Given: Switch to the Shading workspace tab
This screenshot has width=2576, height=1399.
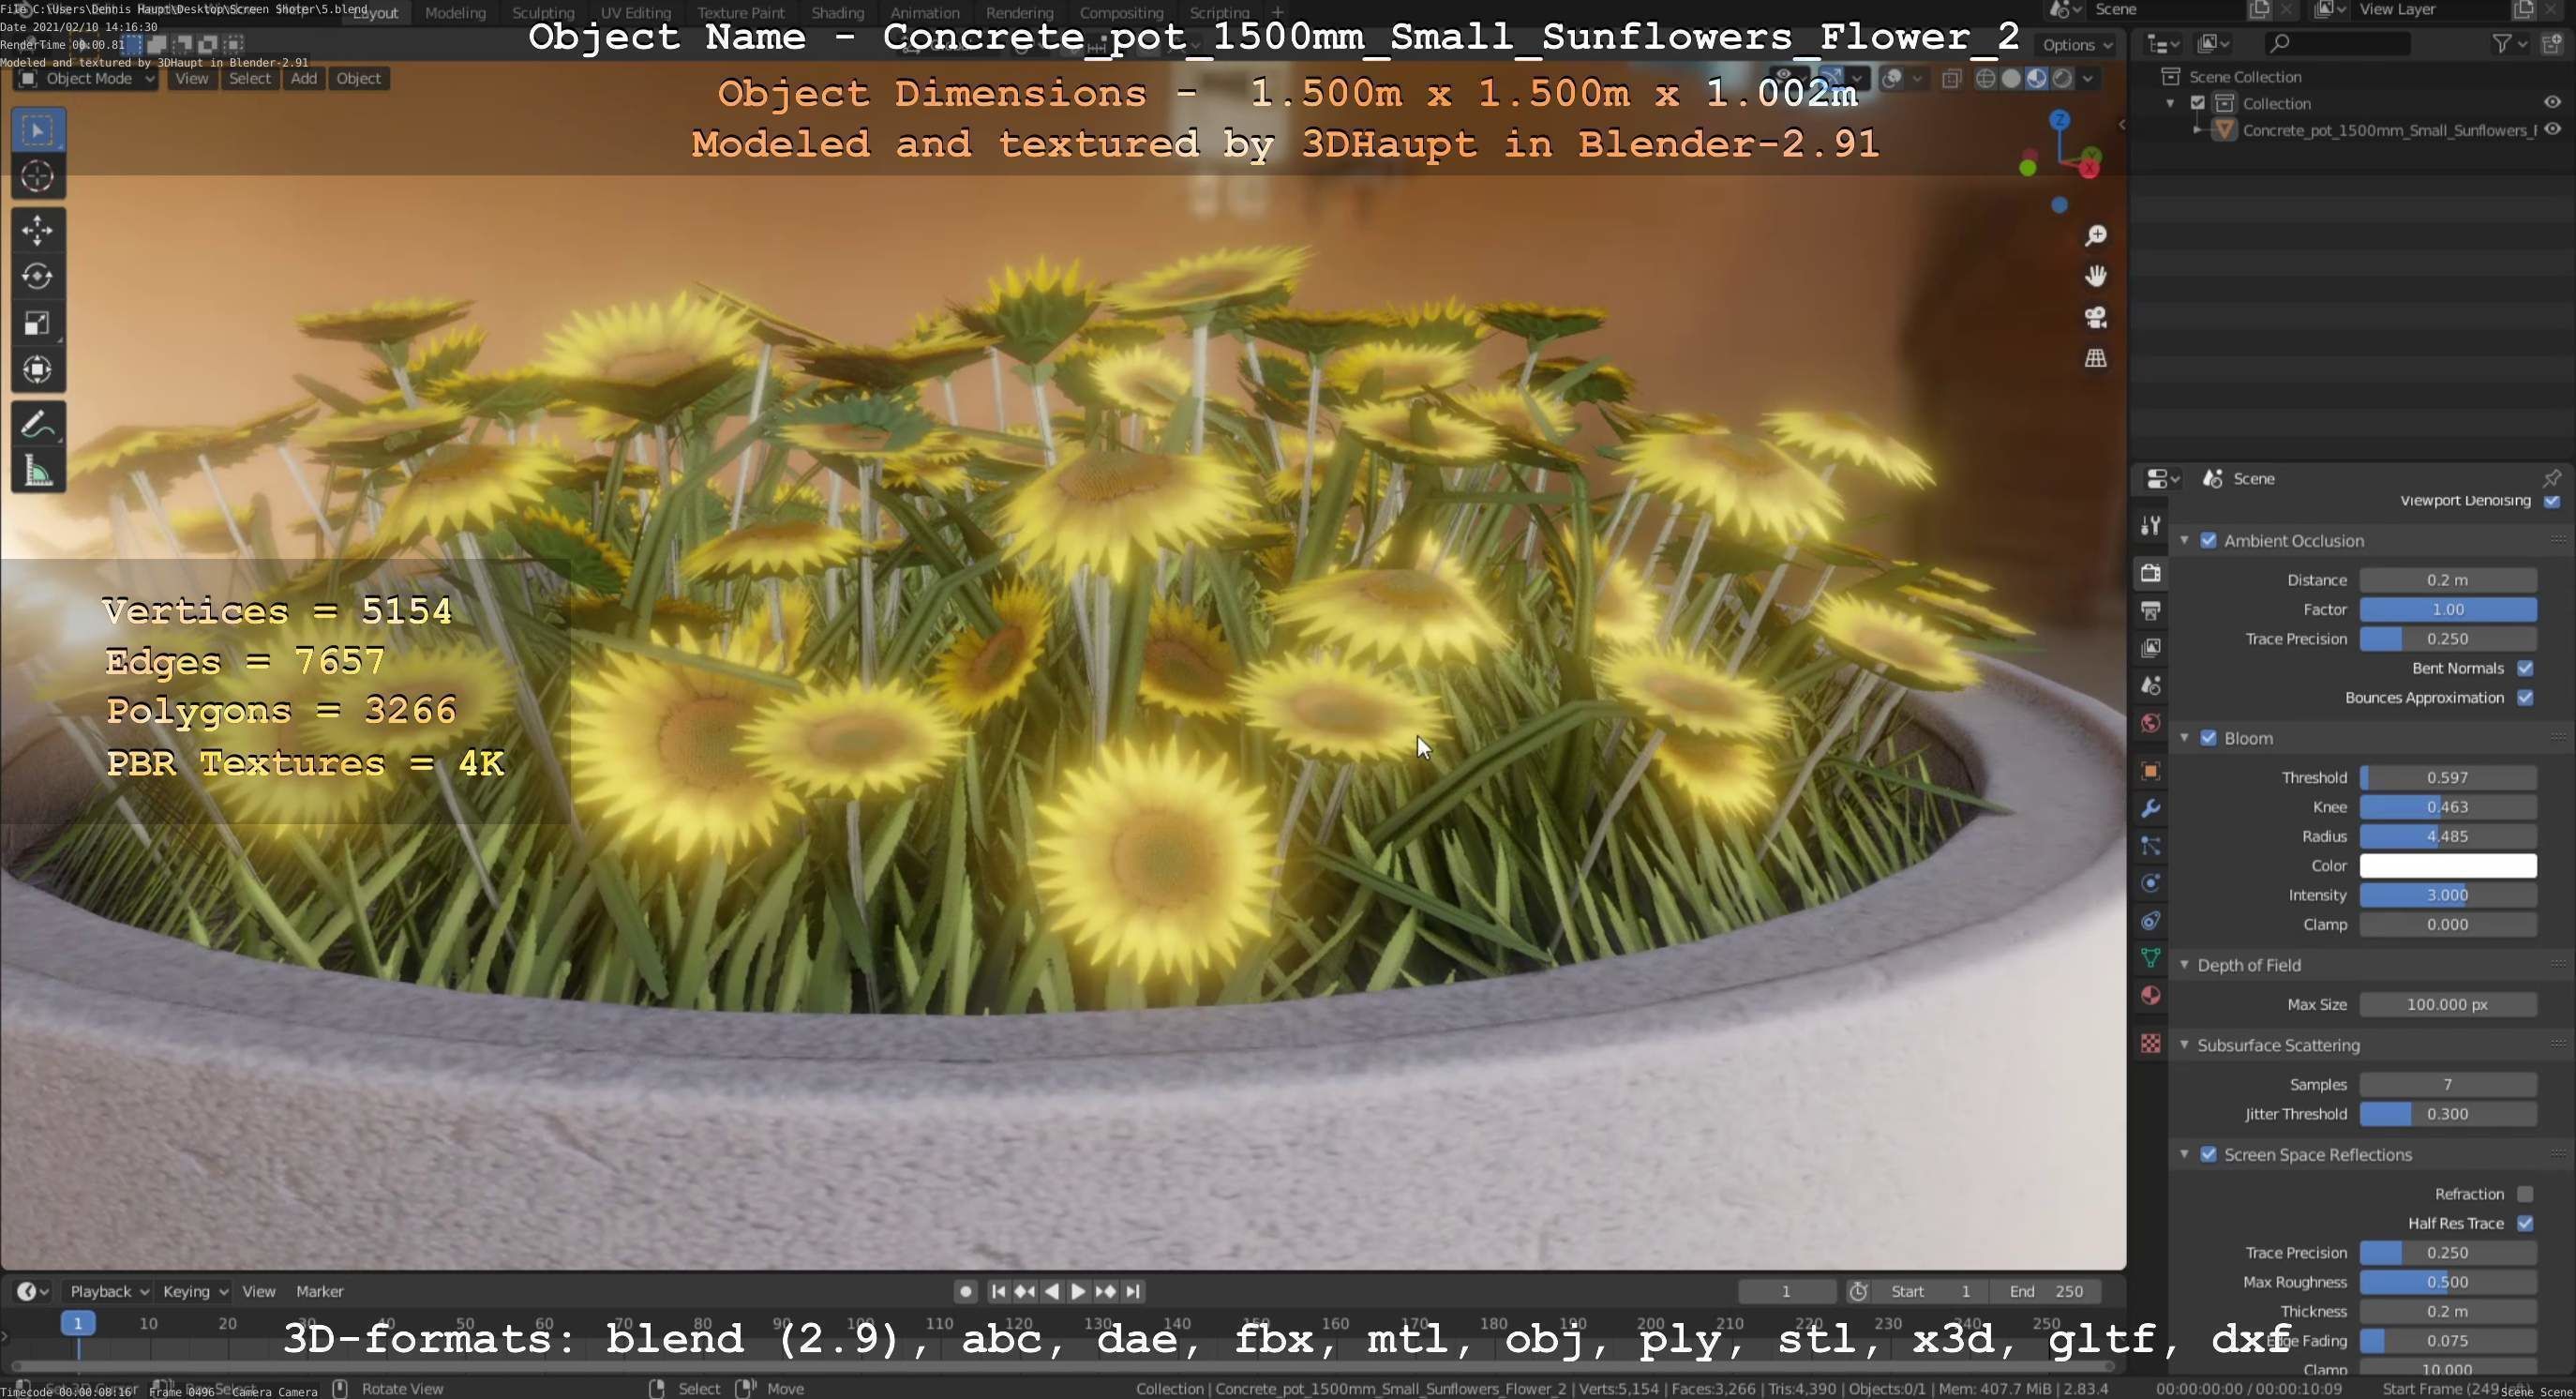Looking at the screenshot, I should pos(837,13).
